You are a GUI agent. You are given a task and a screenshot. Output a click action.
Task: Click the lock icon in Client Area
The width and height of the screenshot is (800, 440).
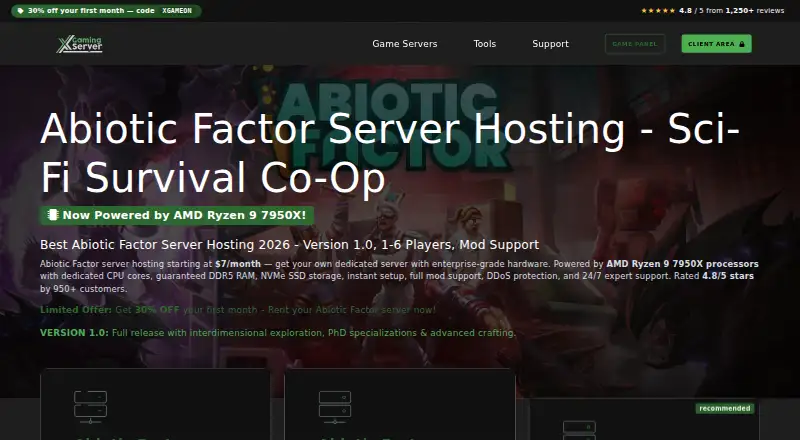coord(742,44)
